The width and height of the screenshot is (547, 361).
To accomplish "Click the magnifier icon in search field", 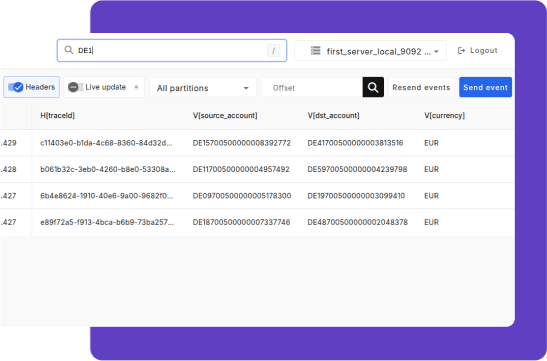I will tap(69, 50).
